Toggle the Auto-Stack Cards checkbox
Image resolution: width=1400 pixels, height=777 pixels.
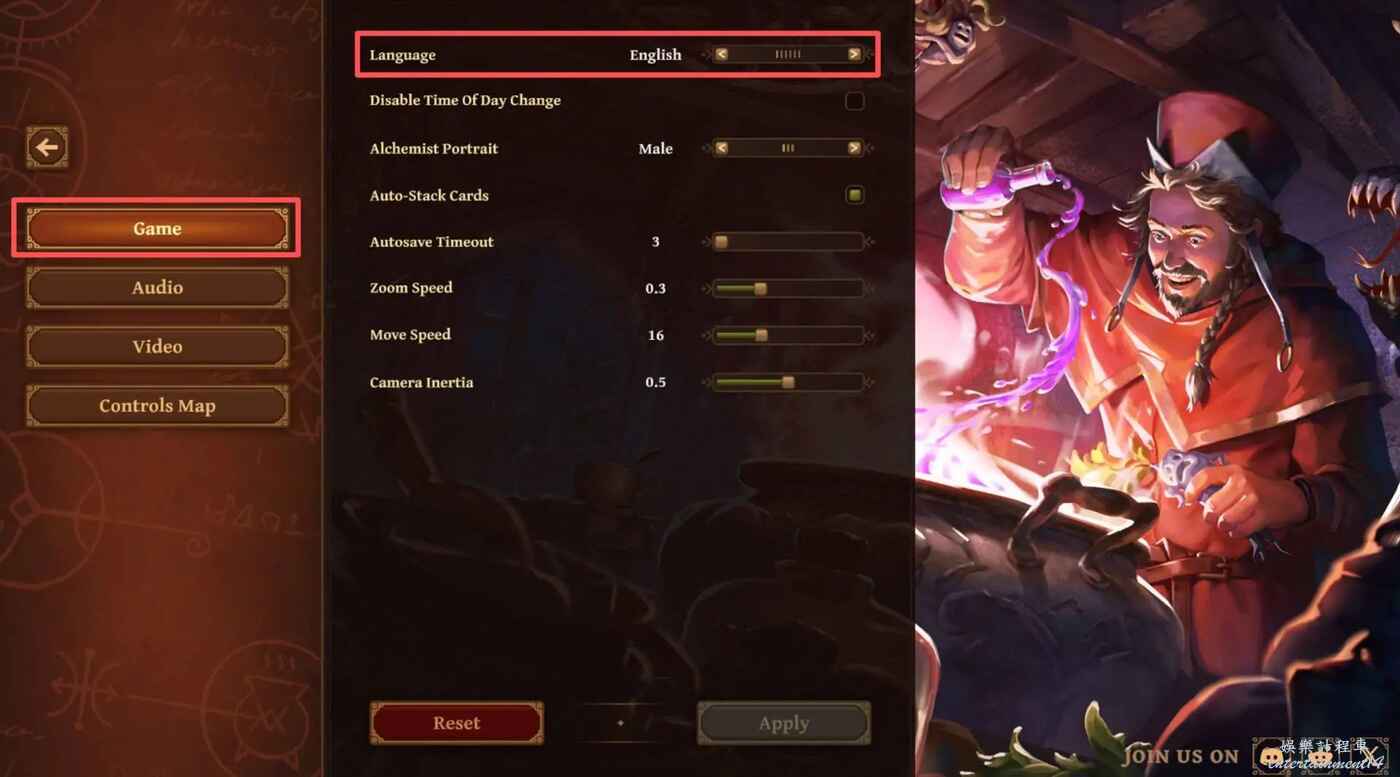[x=854, y=195]
